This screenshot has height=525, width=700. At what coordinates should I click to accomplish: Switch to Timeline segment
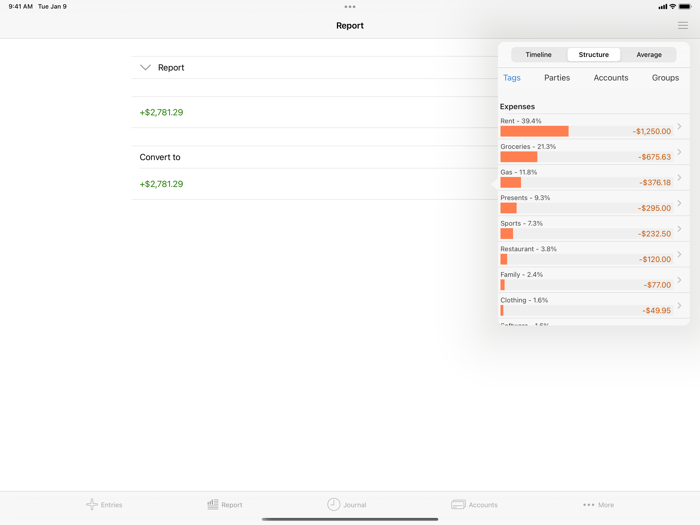tap(538, 54)
